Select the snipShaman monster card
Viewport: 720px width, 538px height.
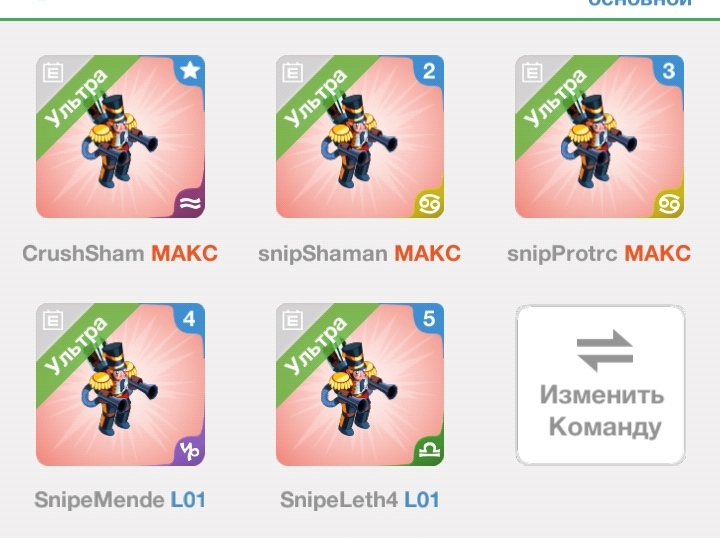360,137
